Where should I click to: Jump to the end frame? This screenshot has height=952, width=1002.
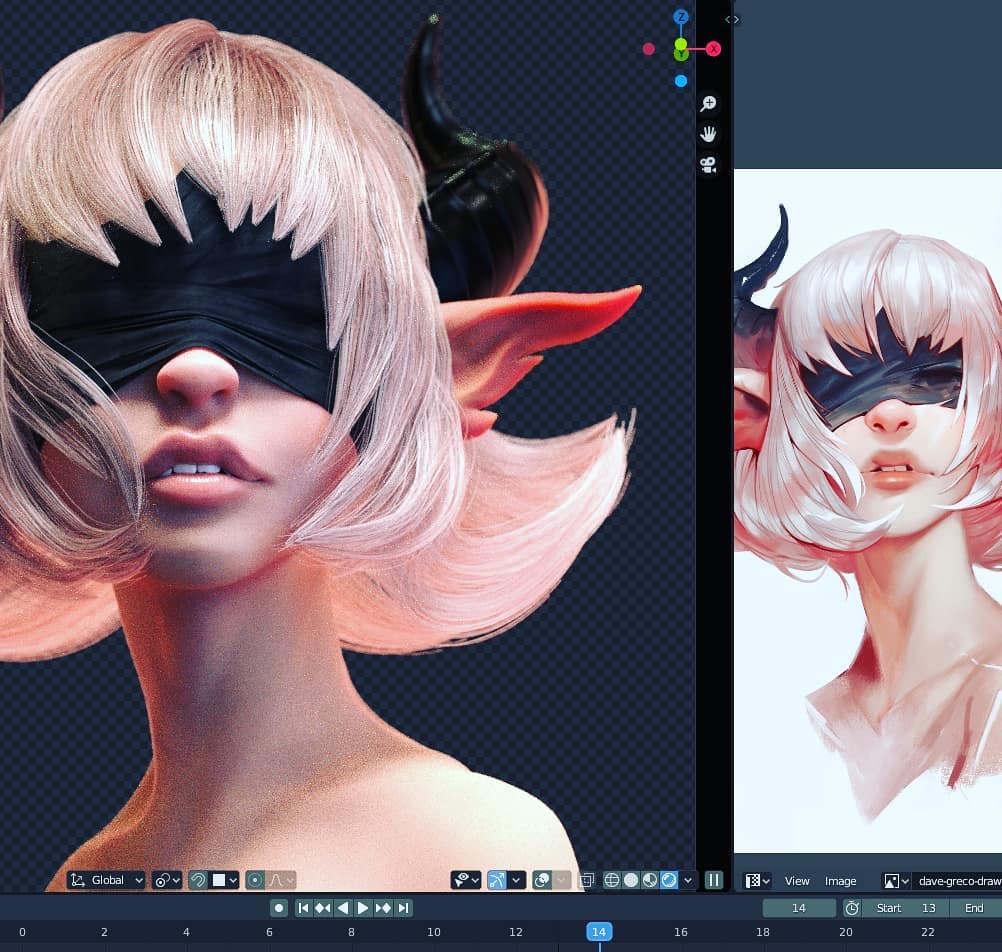tap(403, 908)
